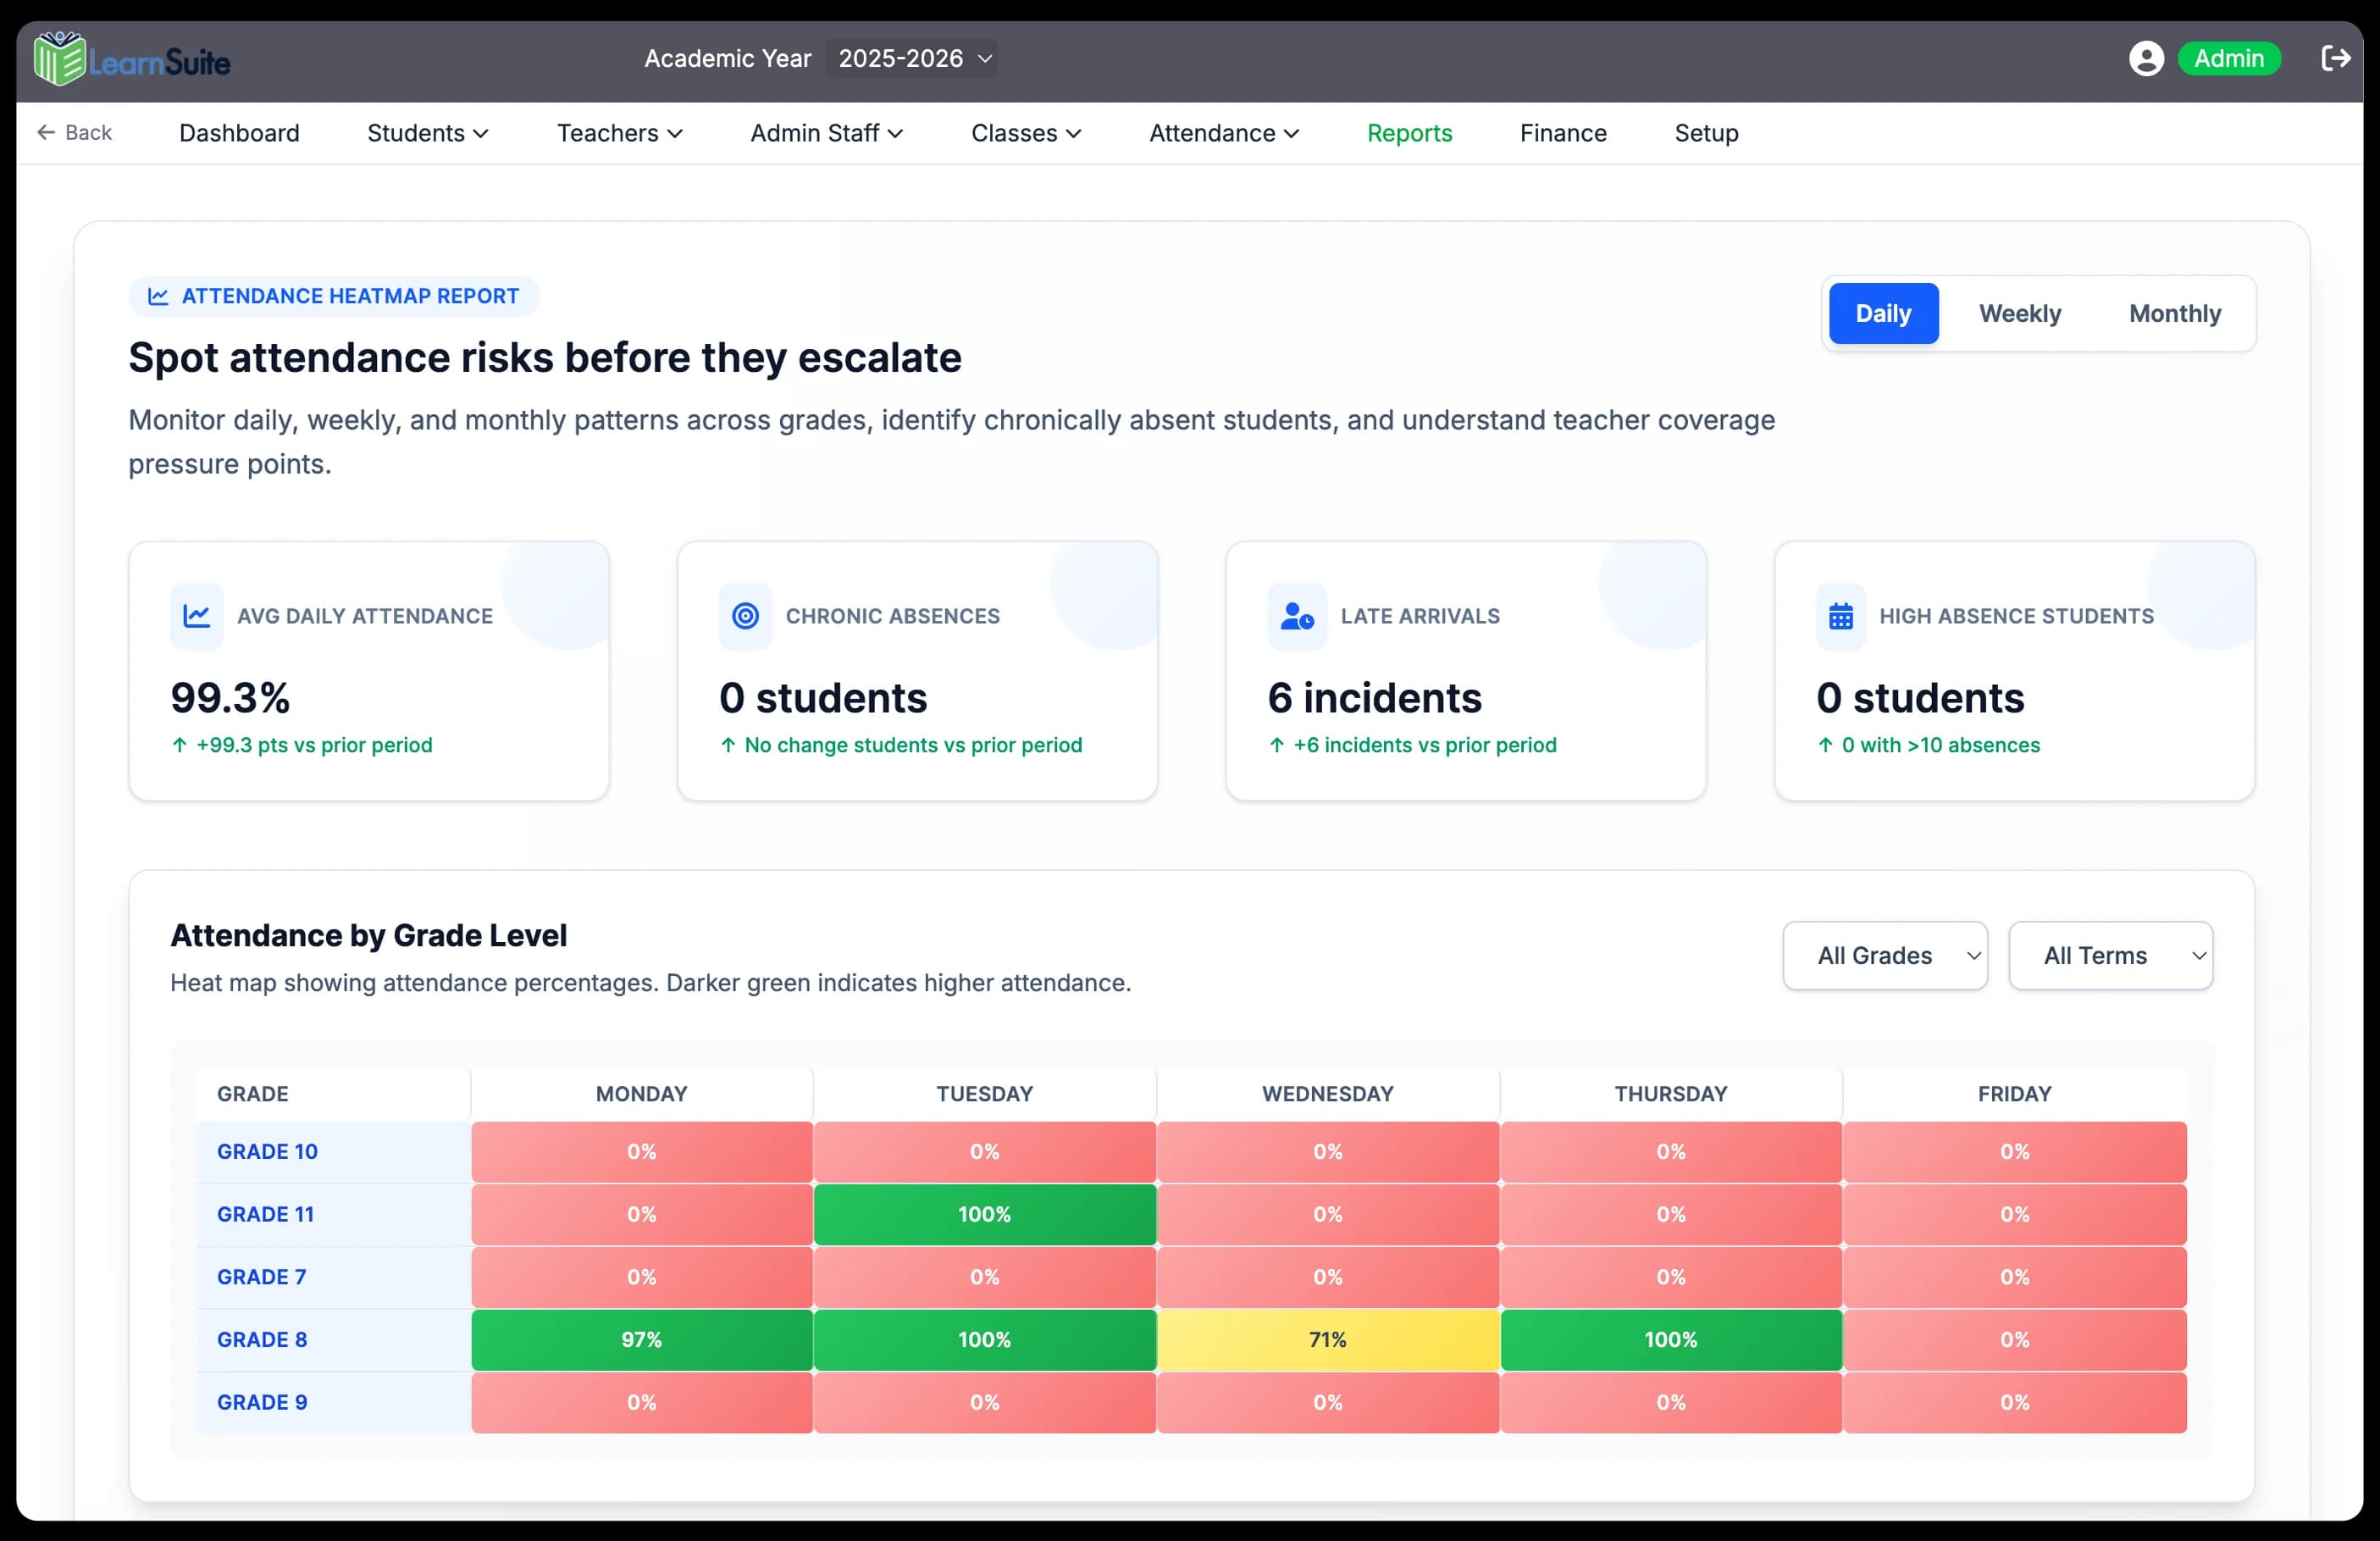The height and width of the screenshot is (1541, 2380).
Task: Click the green Admin badge
Action: click(2228, 59)
